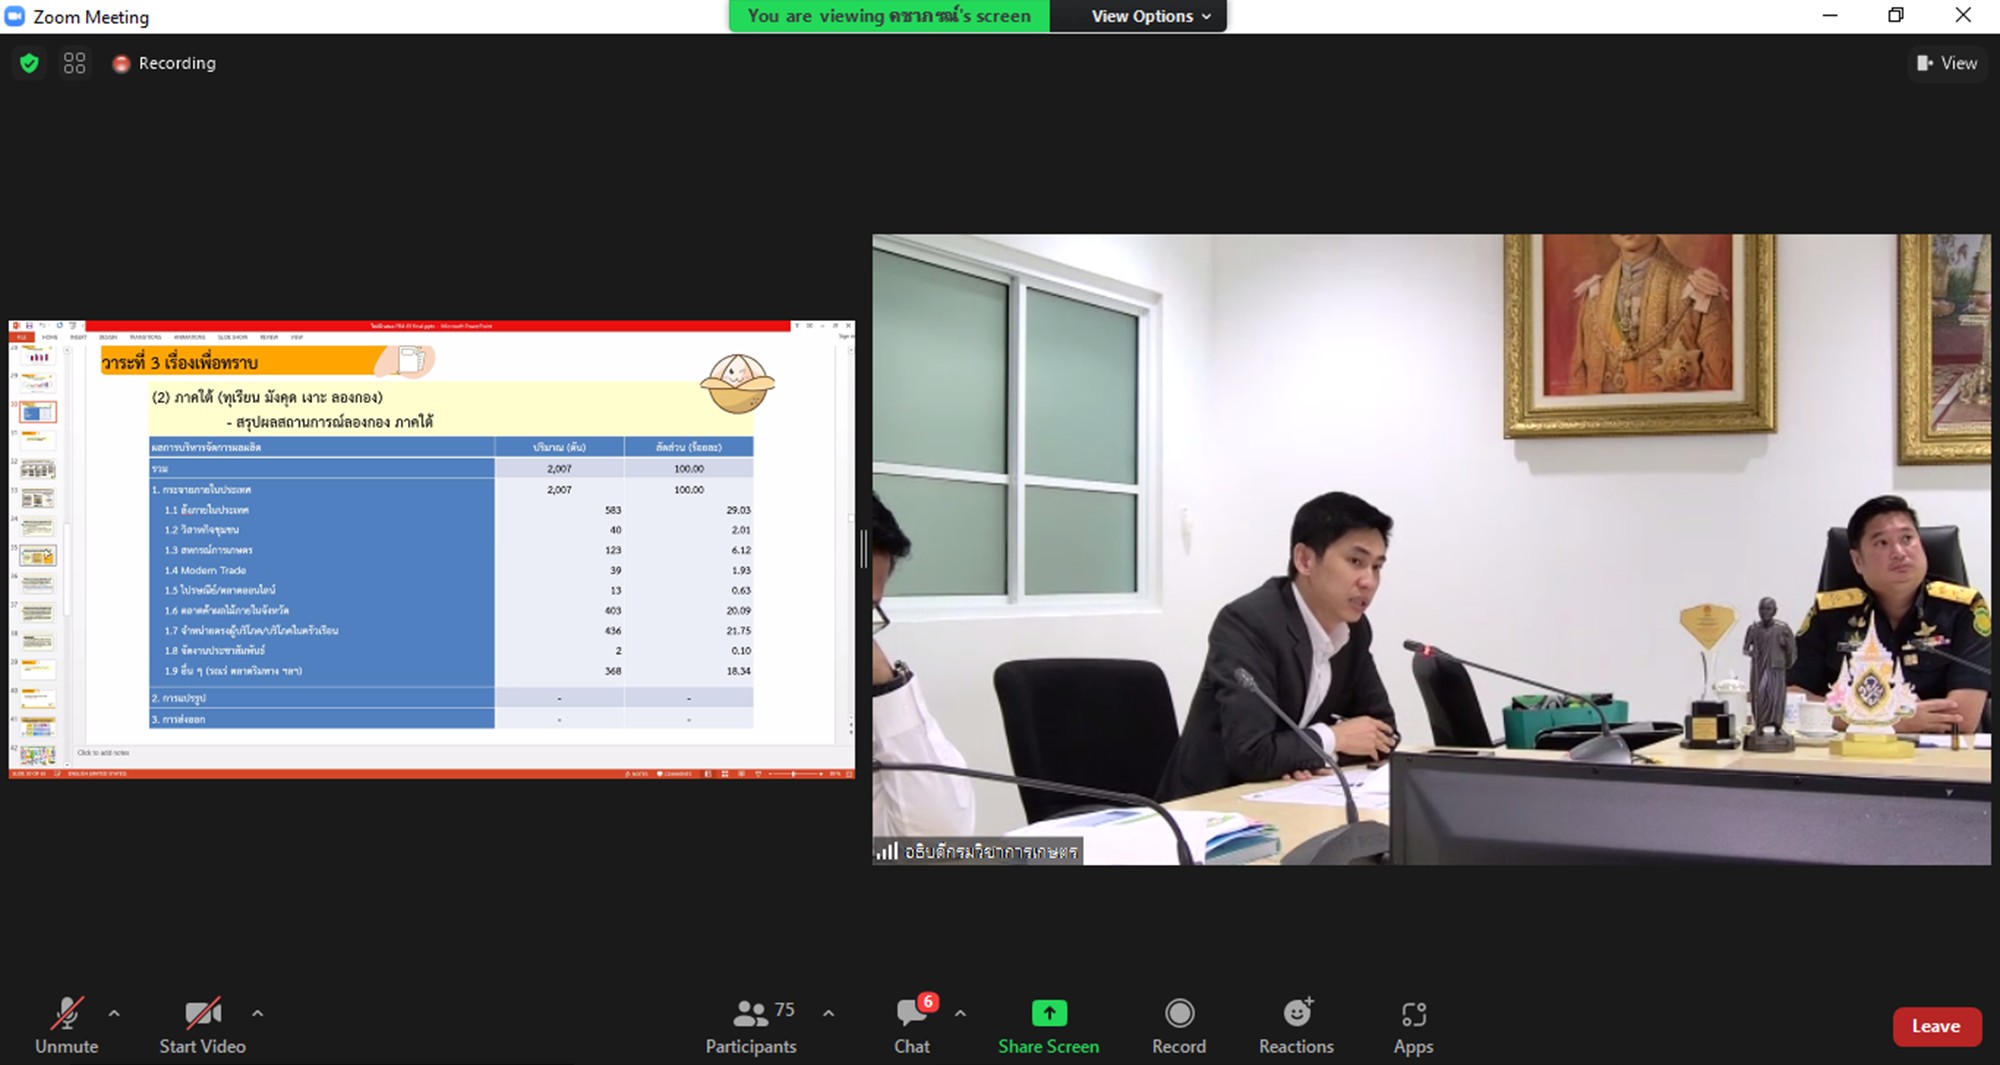Open the TRANSITIONS tab in shared PowerPoint

click(x=145, y=337)
